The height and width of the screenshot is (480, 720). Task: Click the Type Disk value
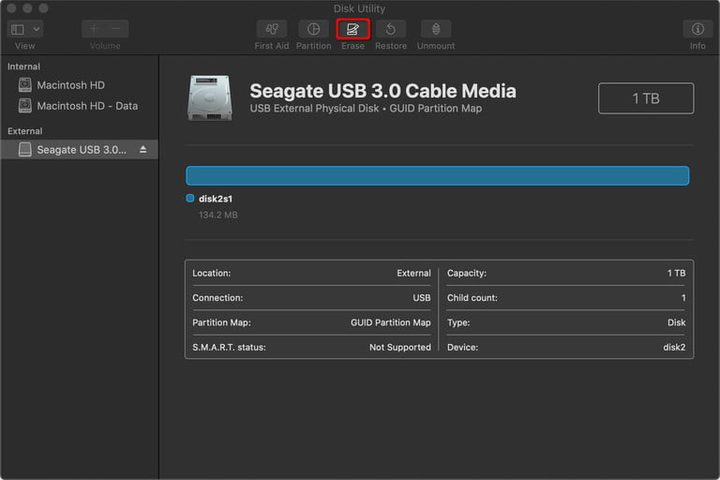(x=676, y=323)
